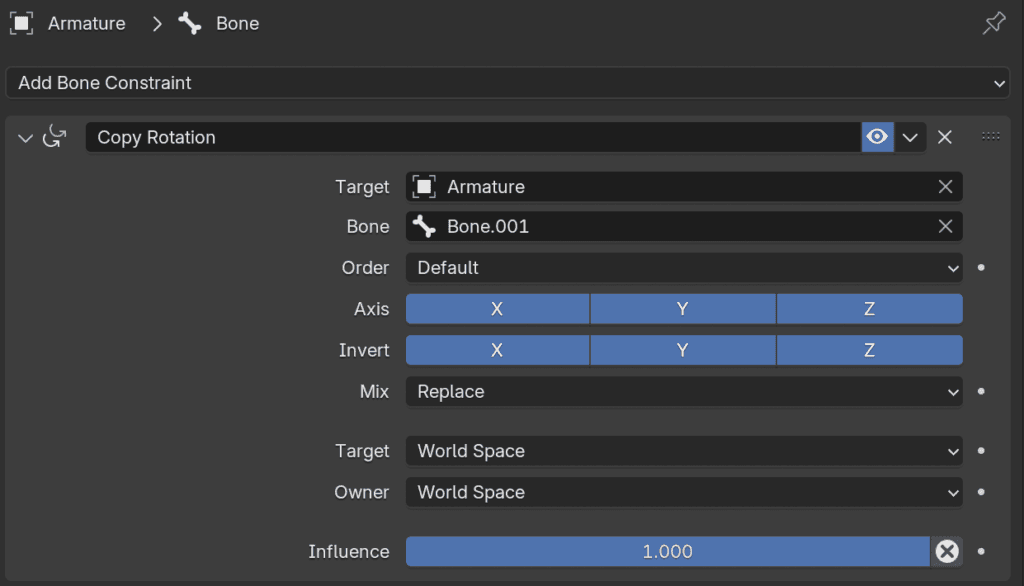Screen dimensions: 1024x586
Task: Animate Influence property dot
Action: tap(981, 551)
